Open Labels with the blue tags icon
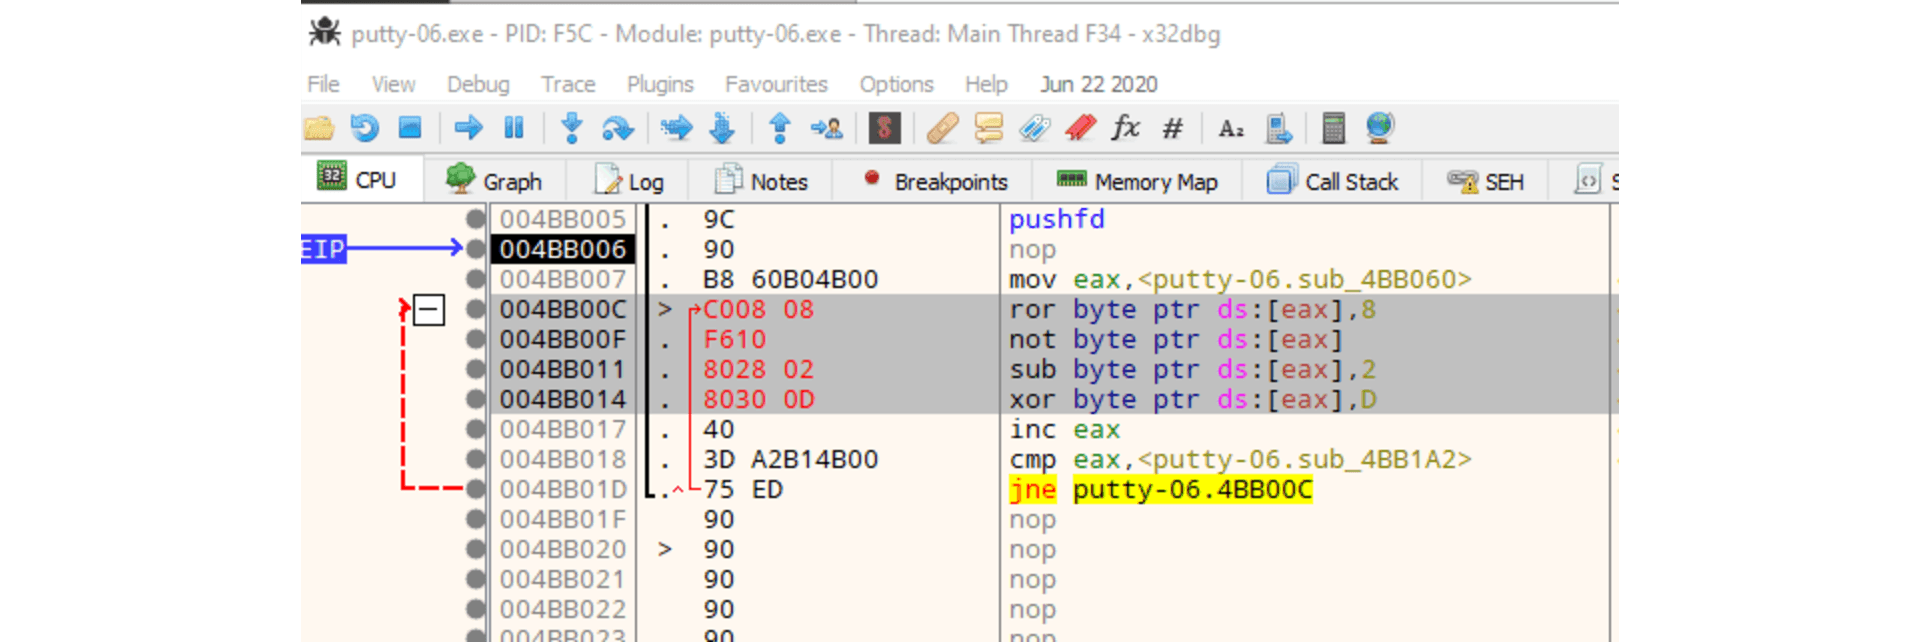The height and width of the screenshot is (642, 1920). click(x=1035, y=128)
